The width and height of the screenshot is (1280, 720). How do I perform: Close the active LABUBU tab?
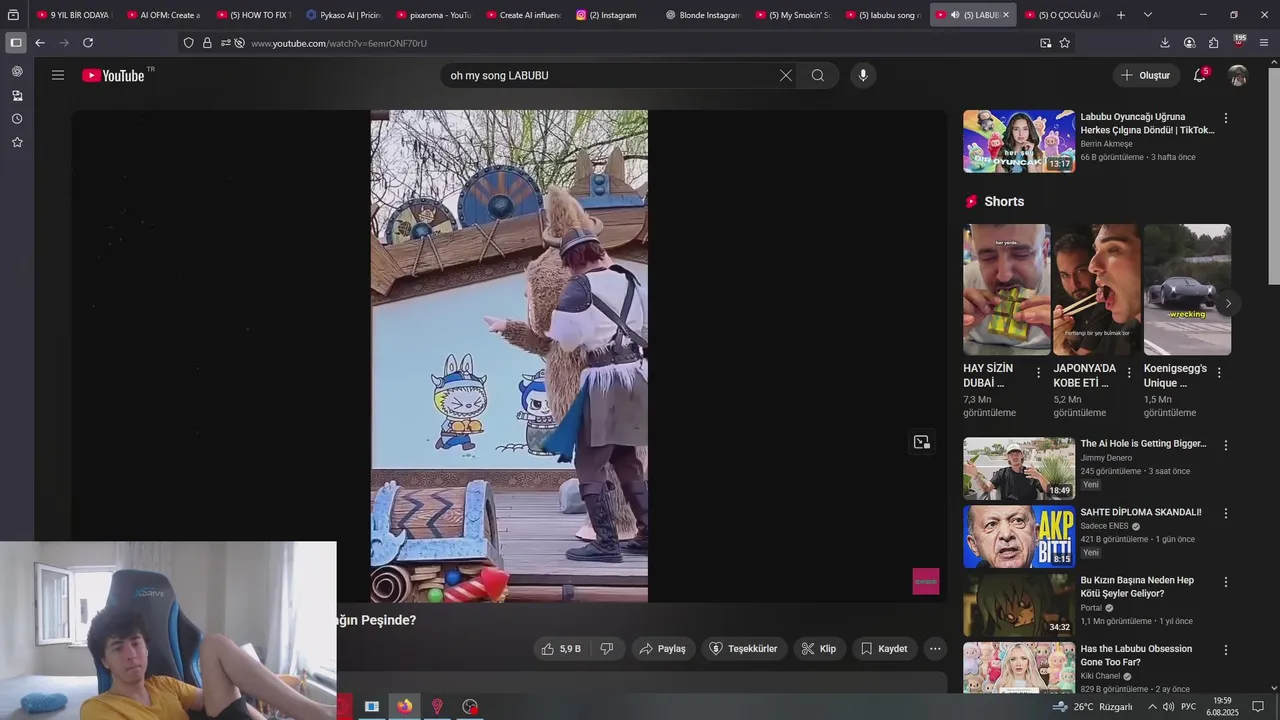tap(1006, 15)
